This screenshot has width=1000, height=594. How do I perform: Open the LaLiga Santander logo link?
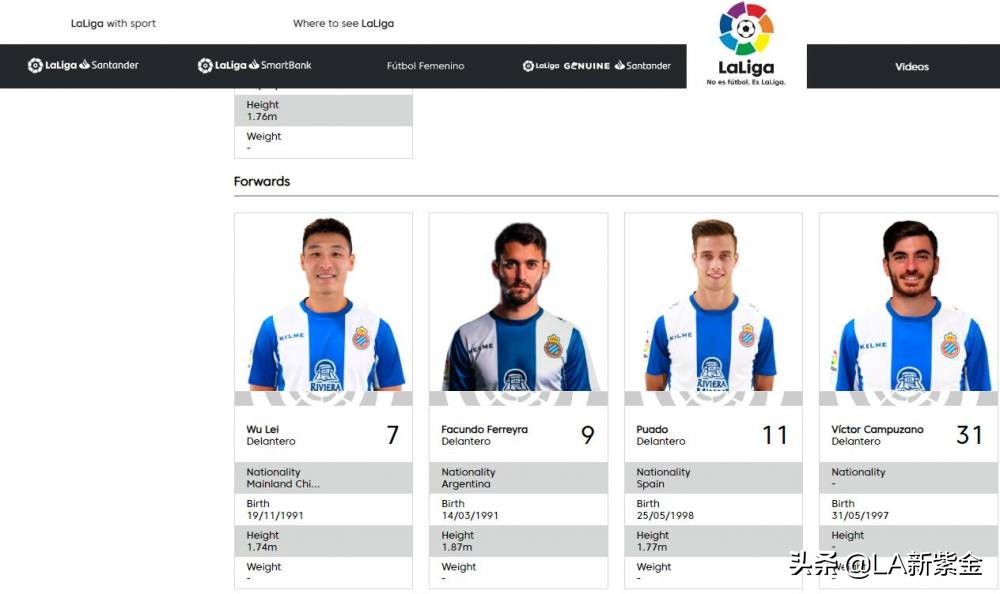point(83,65)
